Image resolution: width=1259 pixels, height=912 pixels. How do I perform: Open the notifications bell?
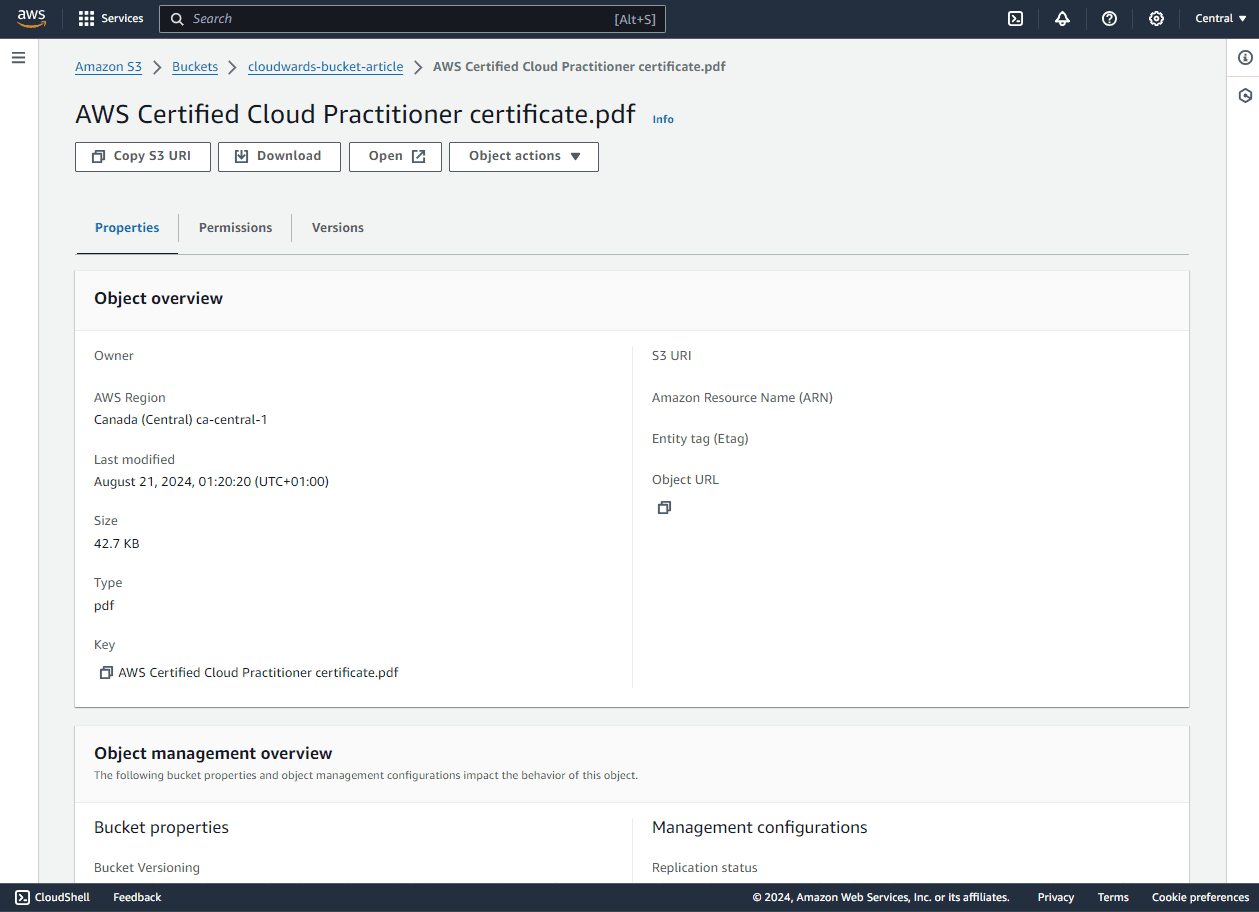click(x=1062, y=19)
